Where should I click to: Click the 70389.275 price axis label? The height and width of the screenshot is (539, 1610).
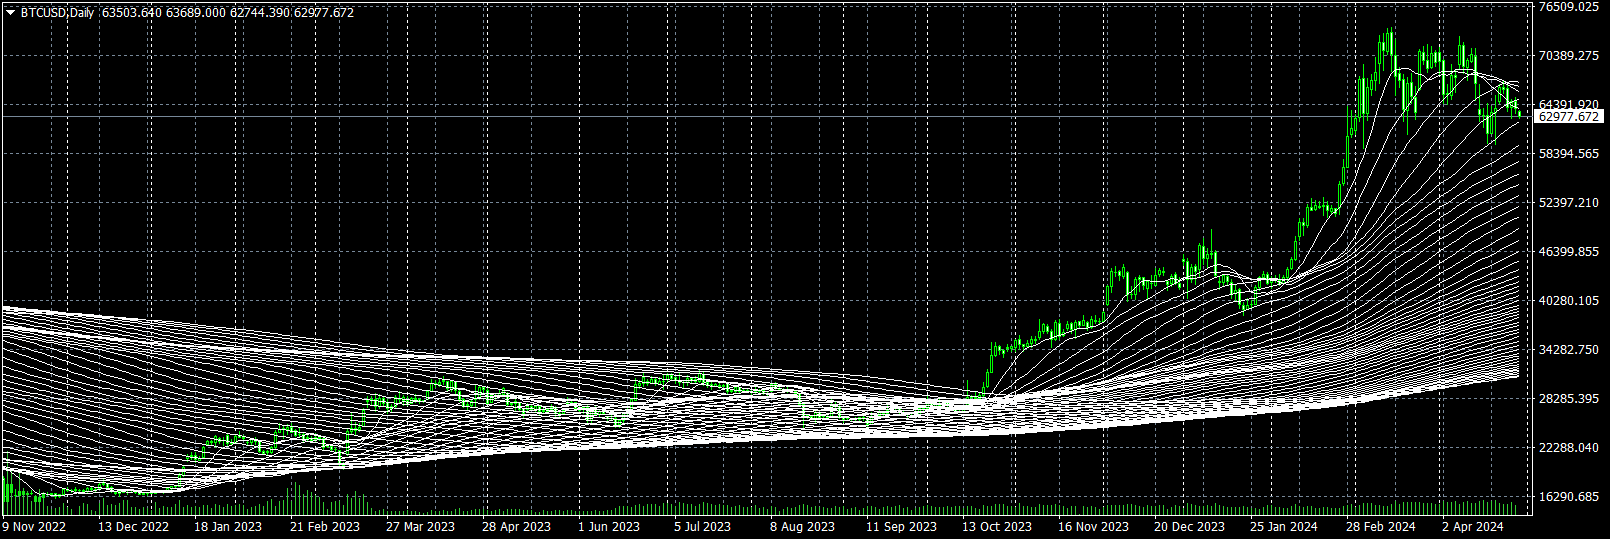pyautogui.click(x=1569, y=56)
